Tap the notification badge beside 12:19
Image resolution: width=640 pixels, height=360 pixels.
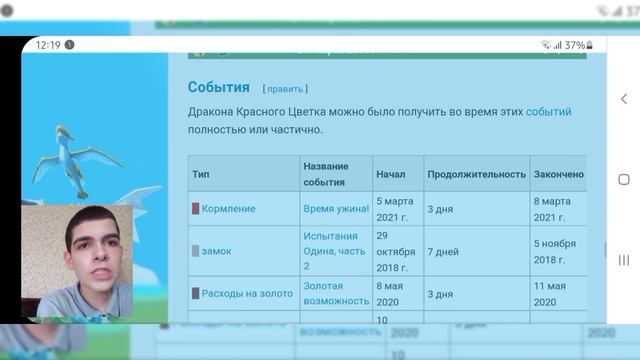[69, 44]
